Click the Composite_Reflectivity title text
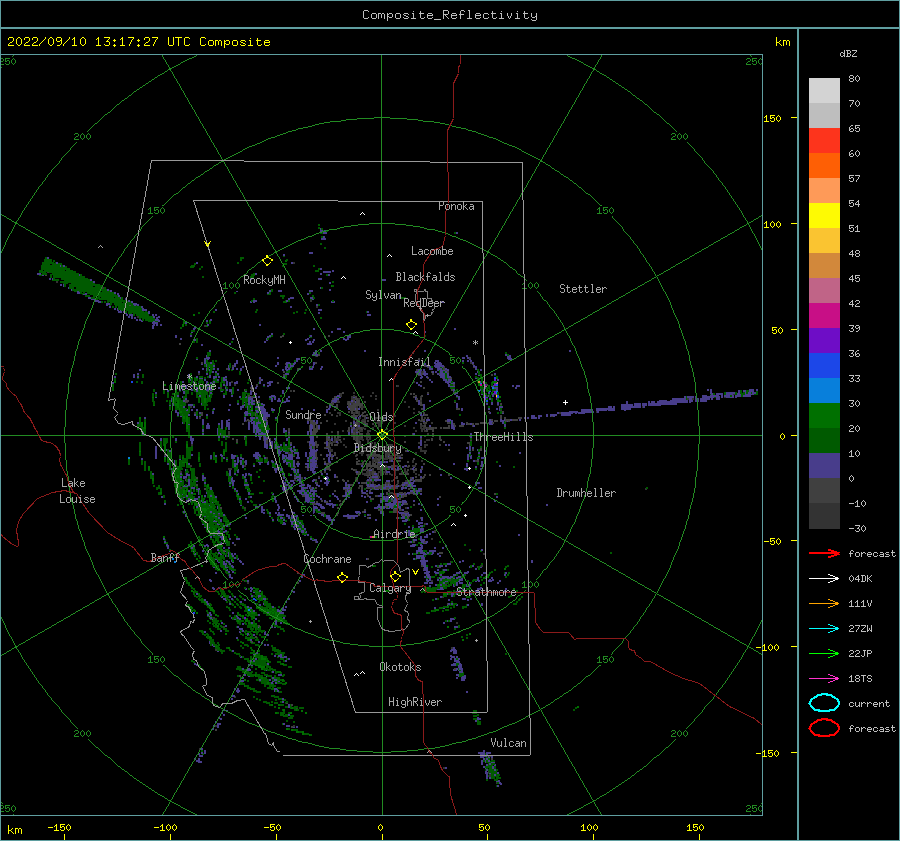 [450, 15]
